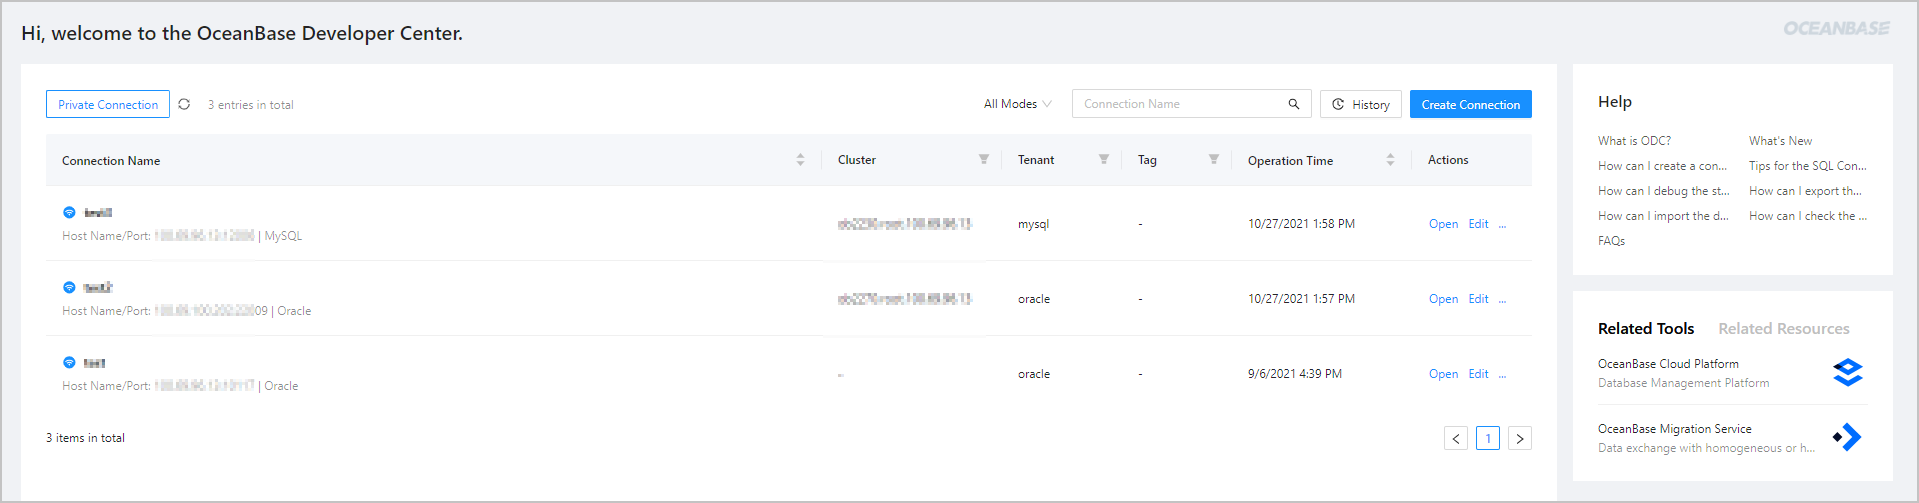Go to the next page arrow

[x=1519, y=438]
